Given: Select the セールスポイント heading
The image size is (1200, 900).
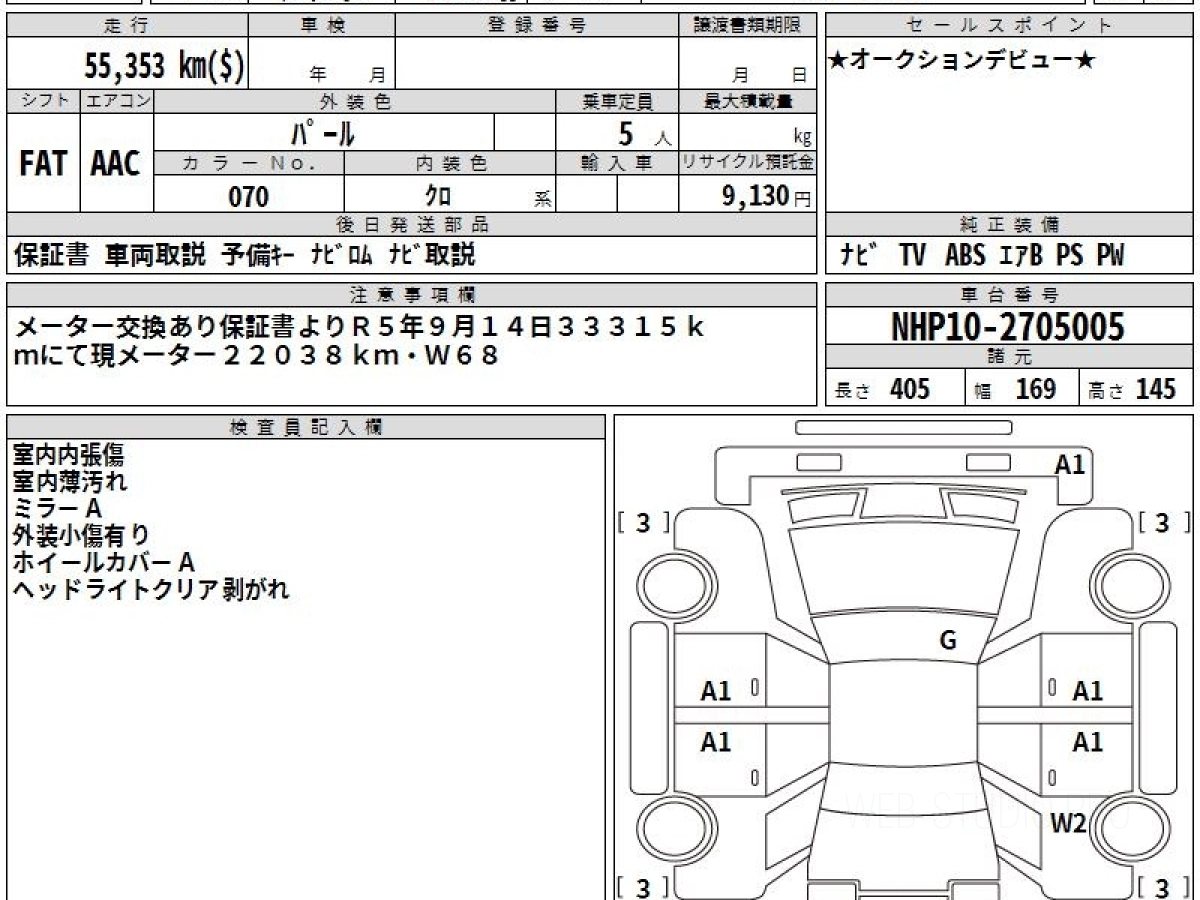Looking at the screenshot, I should pos(1010,26).
